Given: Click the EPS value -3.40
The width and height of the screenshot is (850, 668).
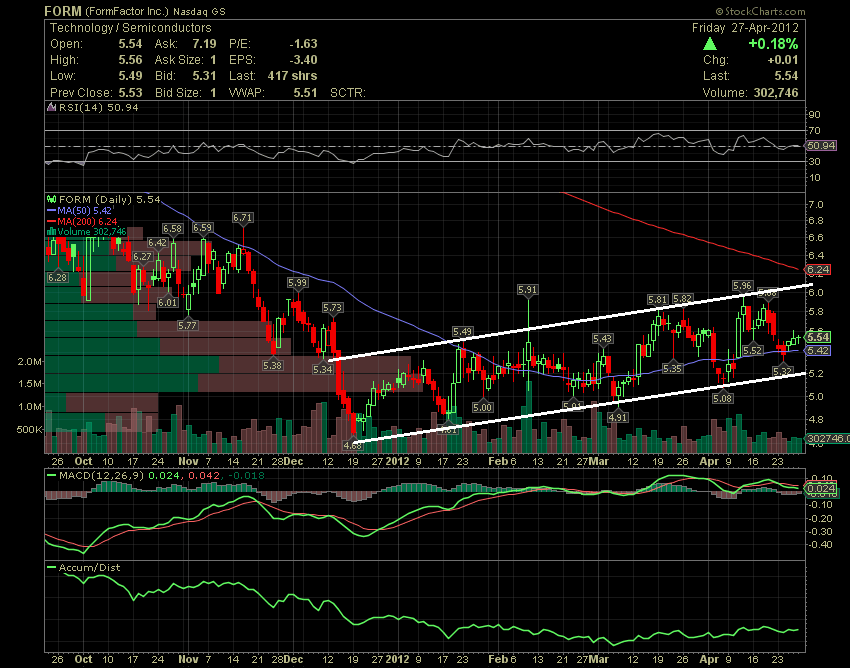Looking at the screenshot, I should point(303,60).
